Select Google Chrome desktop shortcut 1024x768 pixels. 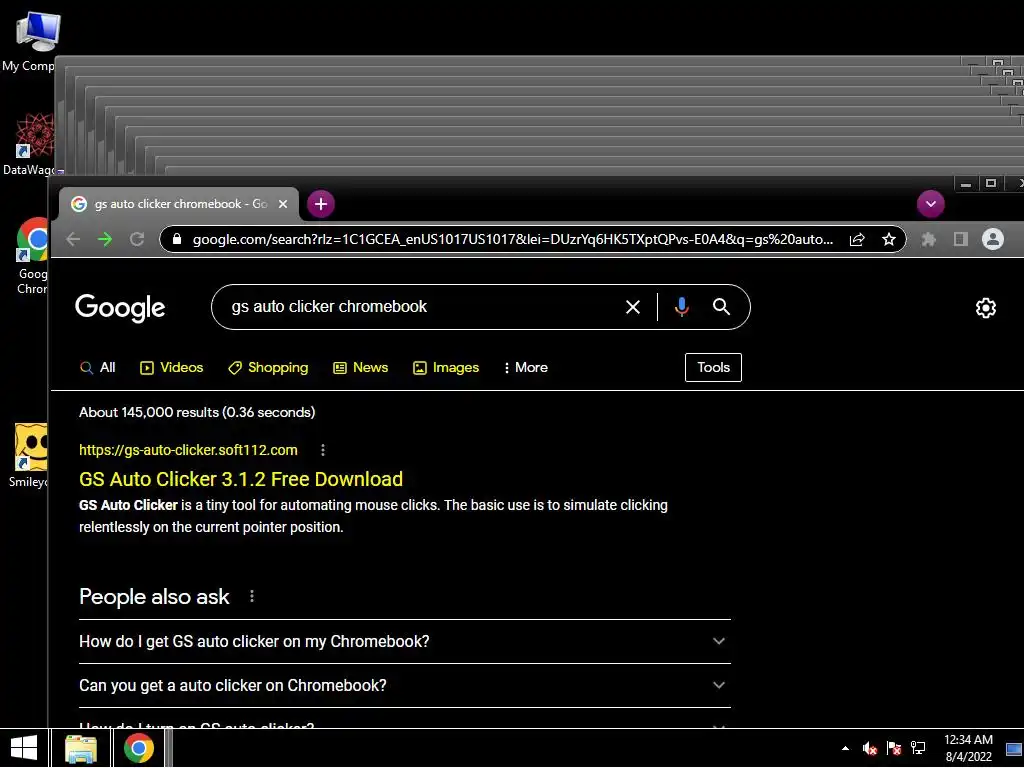tap(29, 256)
